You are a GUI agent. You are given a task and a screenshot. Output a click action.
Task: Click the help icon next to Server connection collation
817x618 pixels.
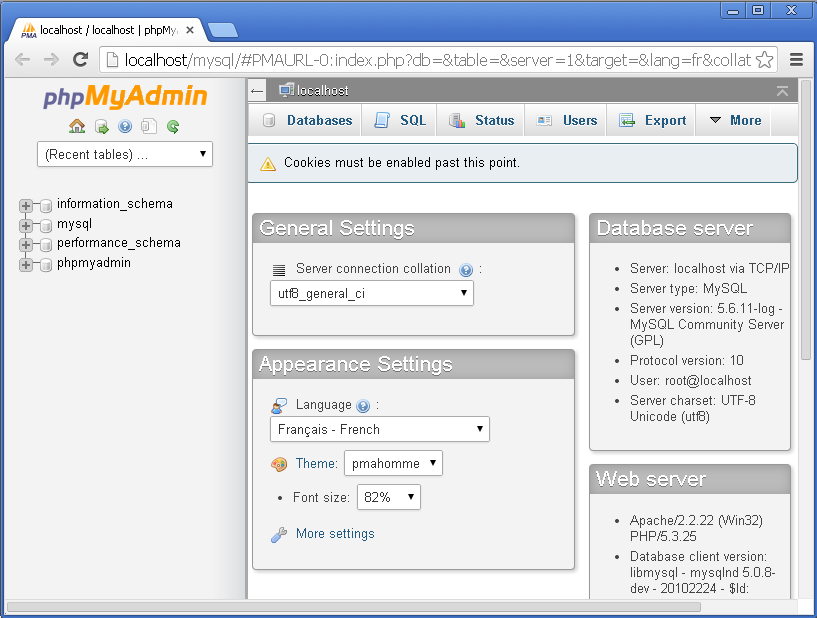pos(466,270)
